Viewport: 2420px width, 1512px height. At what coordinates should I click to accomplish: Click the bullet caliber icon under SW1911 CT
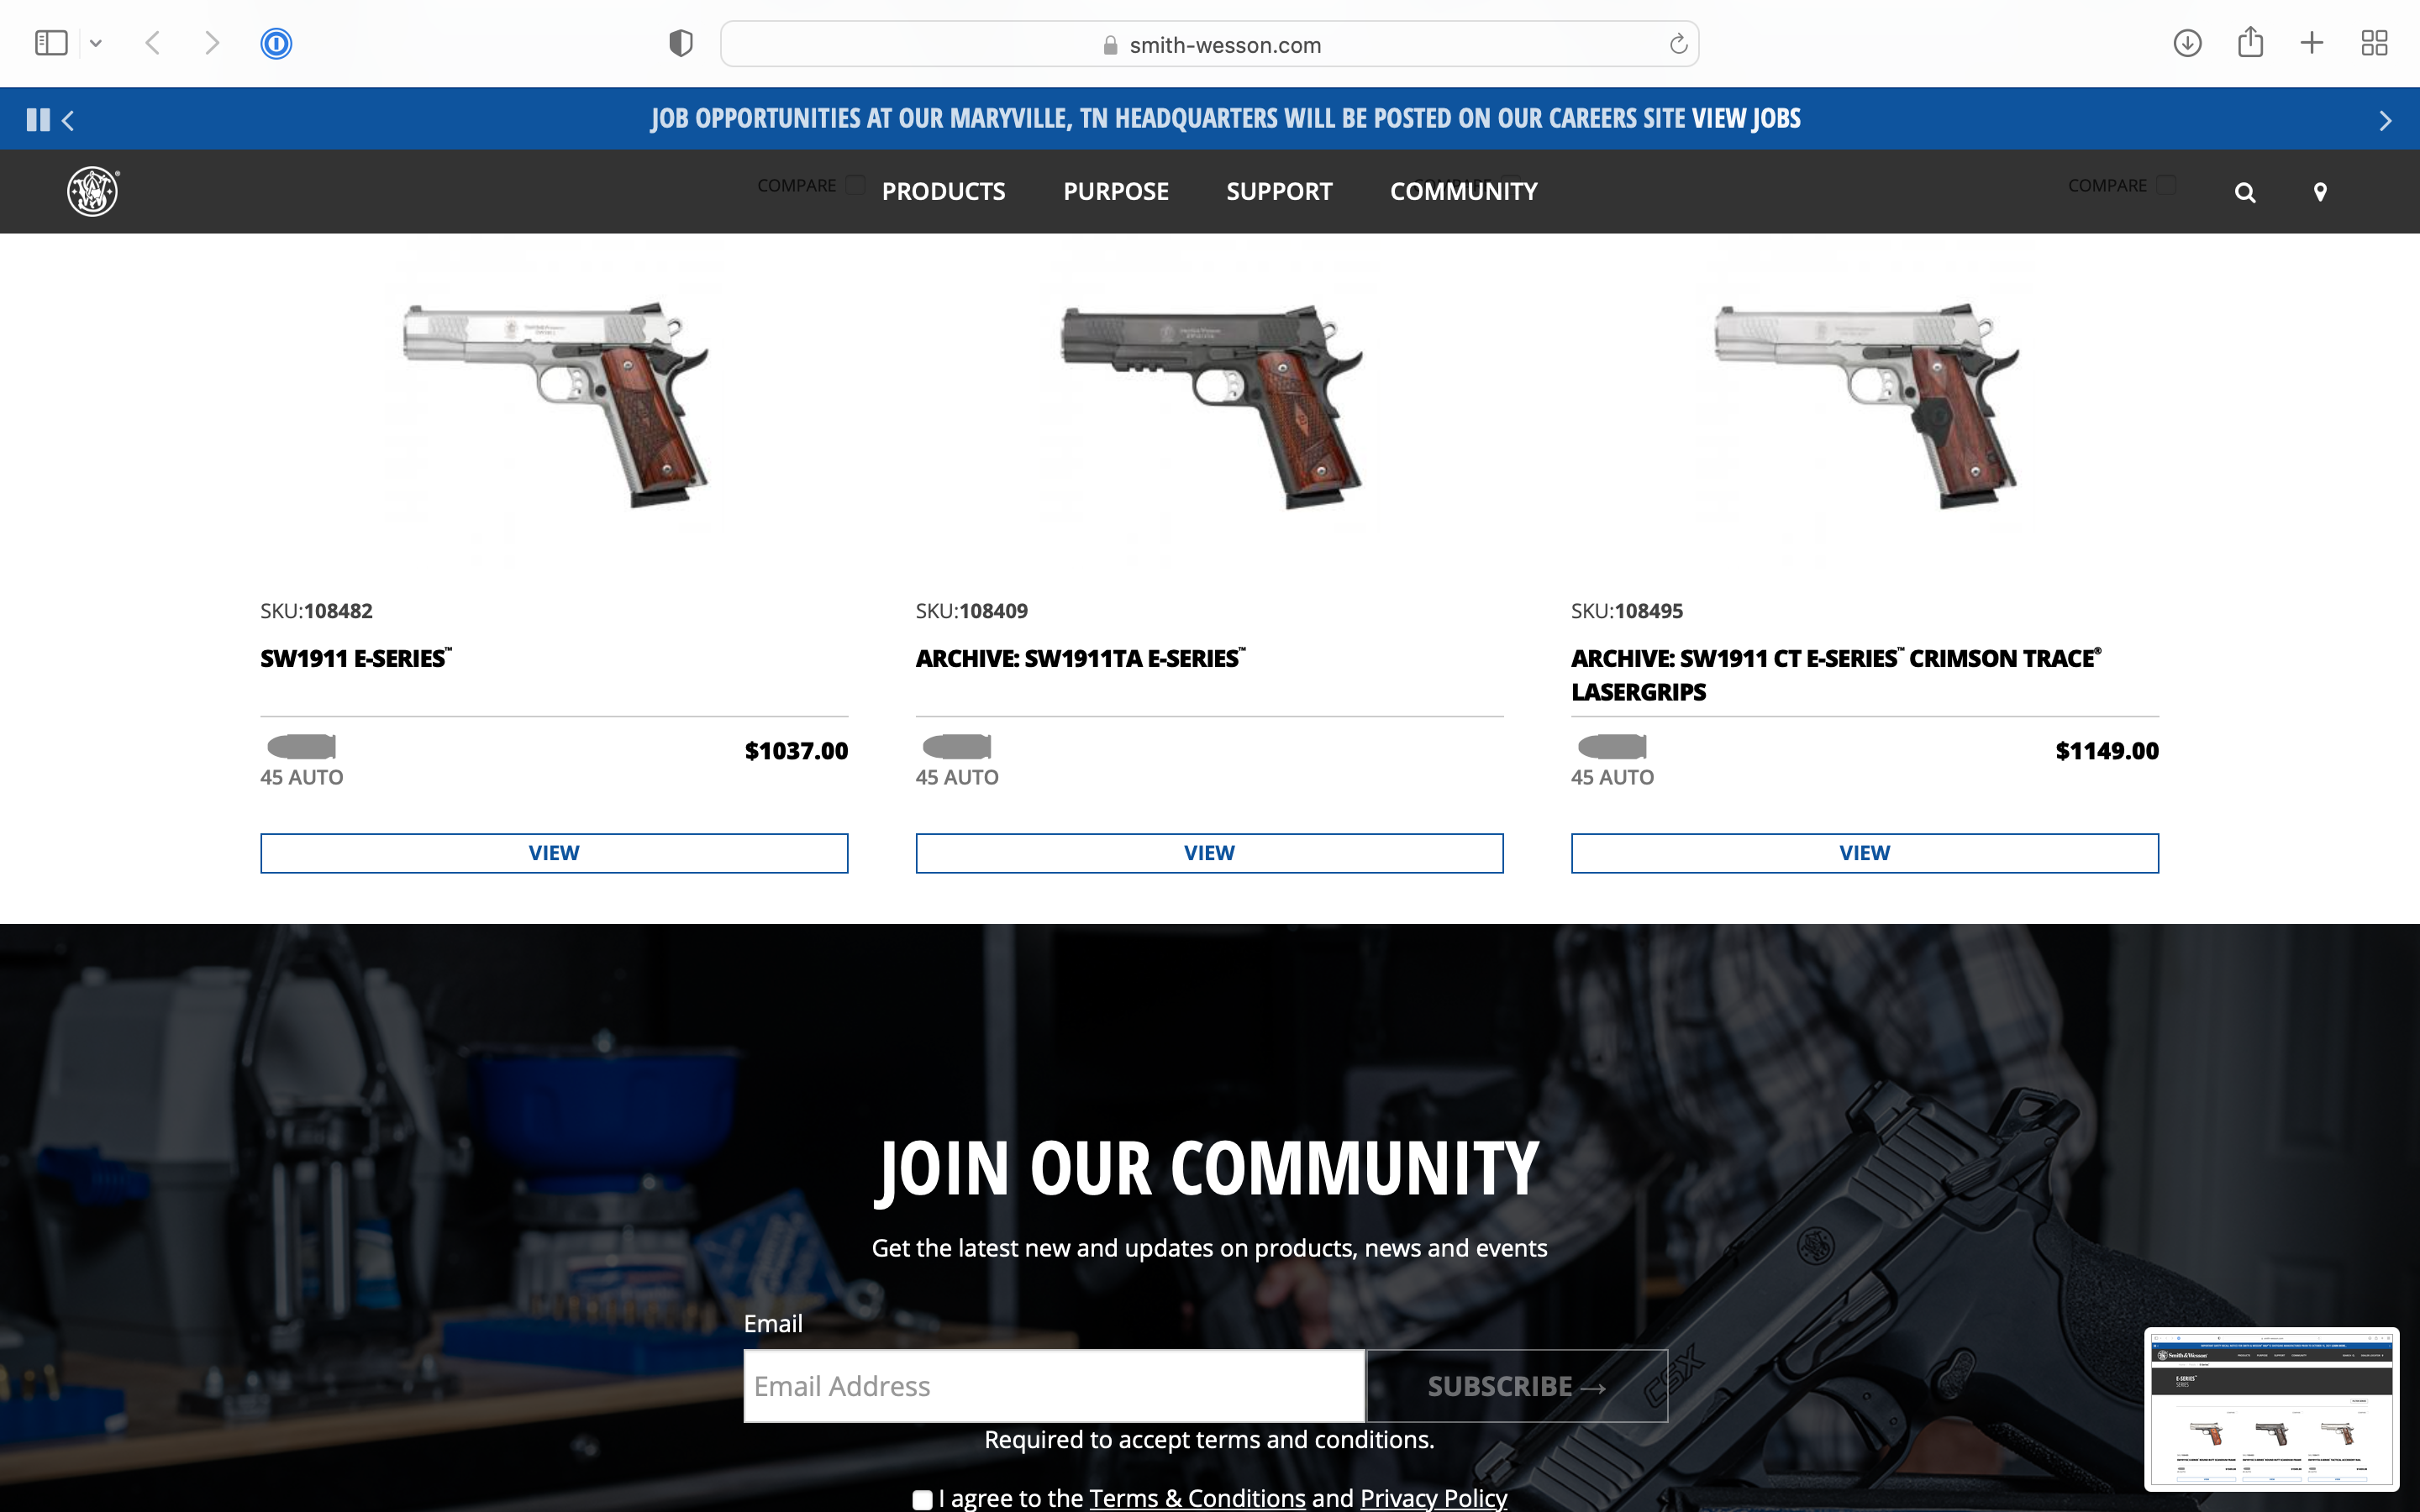point(1612,746)
